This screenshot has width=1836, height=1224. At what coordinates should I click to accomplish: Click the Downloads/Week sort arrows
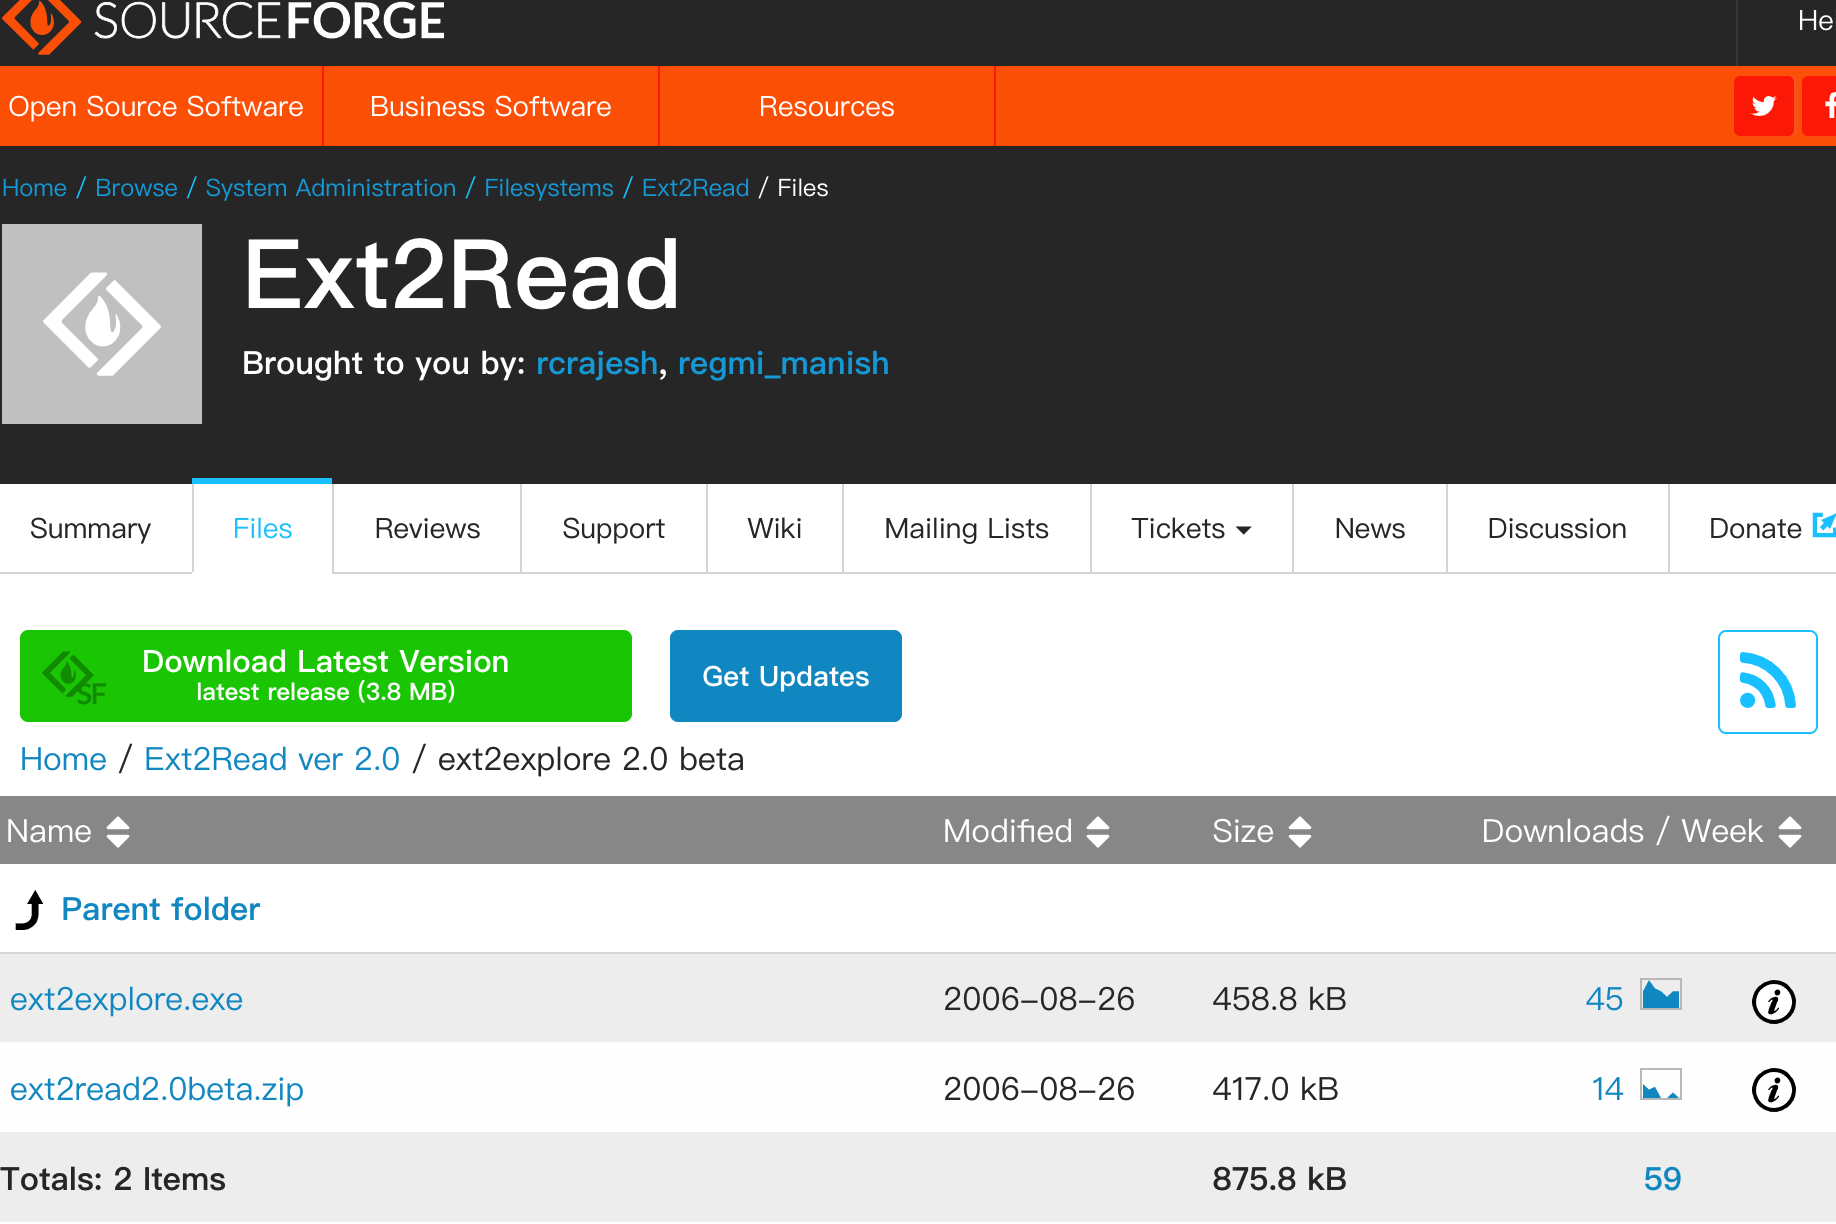click(1791, 831)
